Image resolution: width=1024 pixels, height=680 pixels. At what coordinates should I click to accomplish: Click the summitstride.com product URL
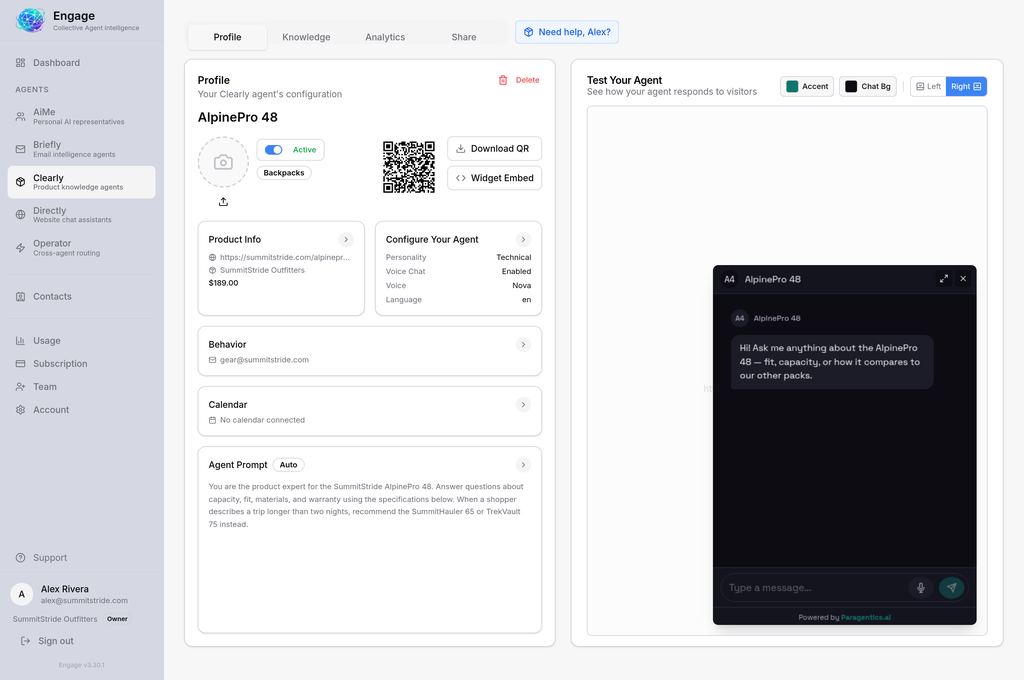[x=285, y=257]
